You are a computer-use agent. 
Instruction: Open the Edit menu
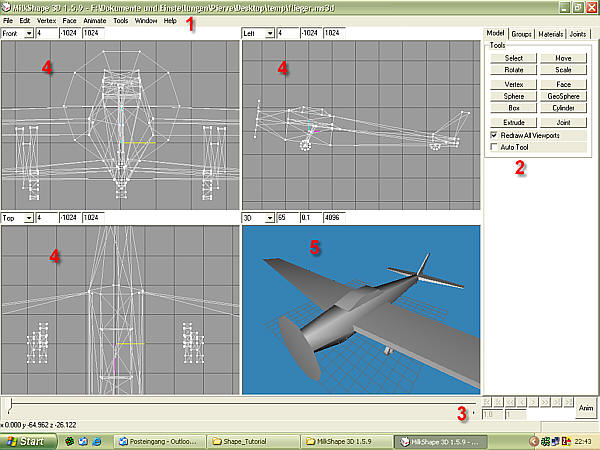point(24,21)
